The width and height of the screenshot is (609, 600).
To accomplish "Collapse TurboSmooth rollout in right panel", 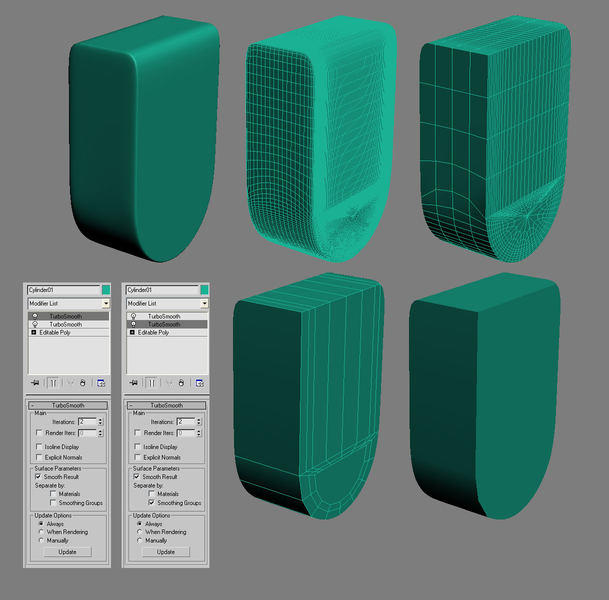I will pos(167,405).
